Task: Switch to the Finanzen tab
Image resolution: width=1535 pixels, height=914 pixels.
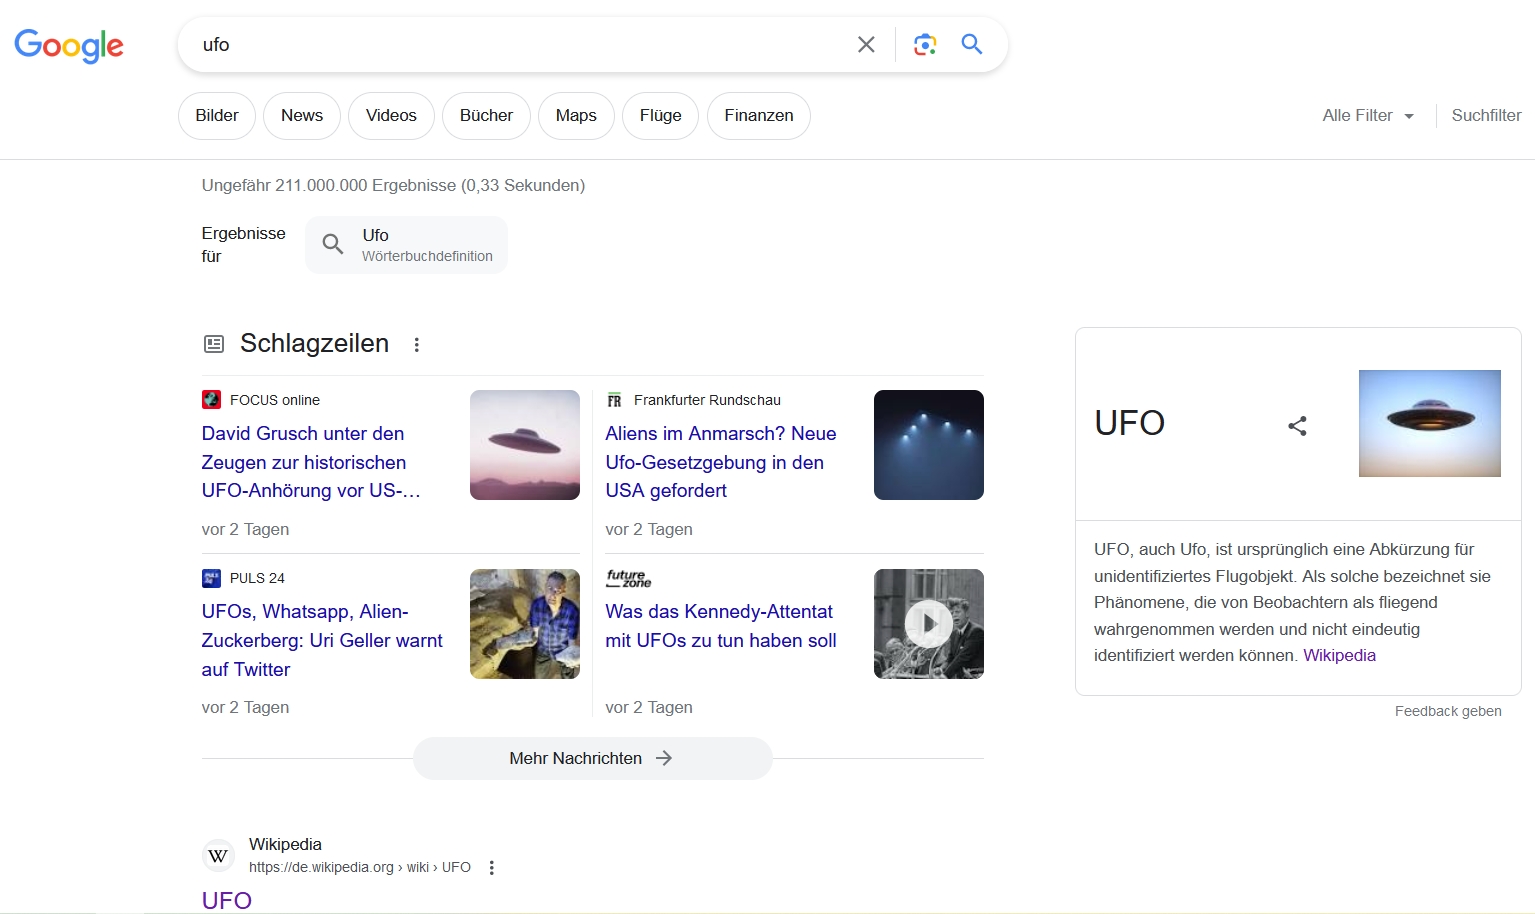Action: click(759, 115)
